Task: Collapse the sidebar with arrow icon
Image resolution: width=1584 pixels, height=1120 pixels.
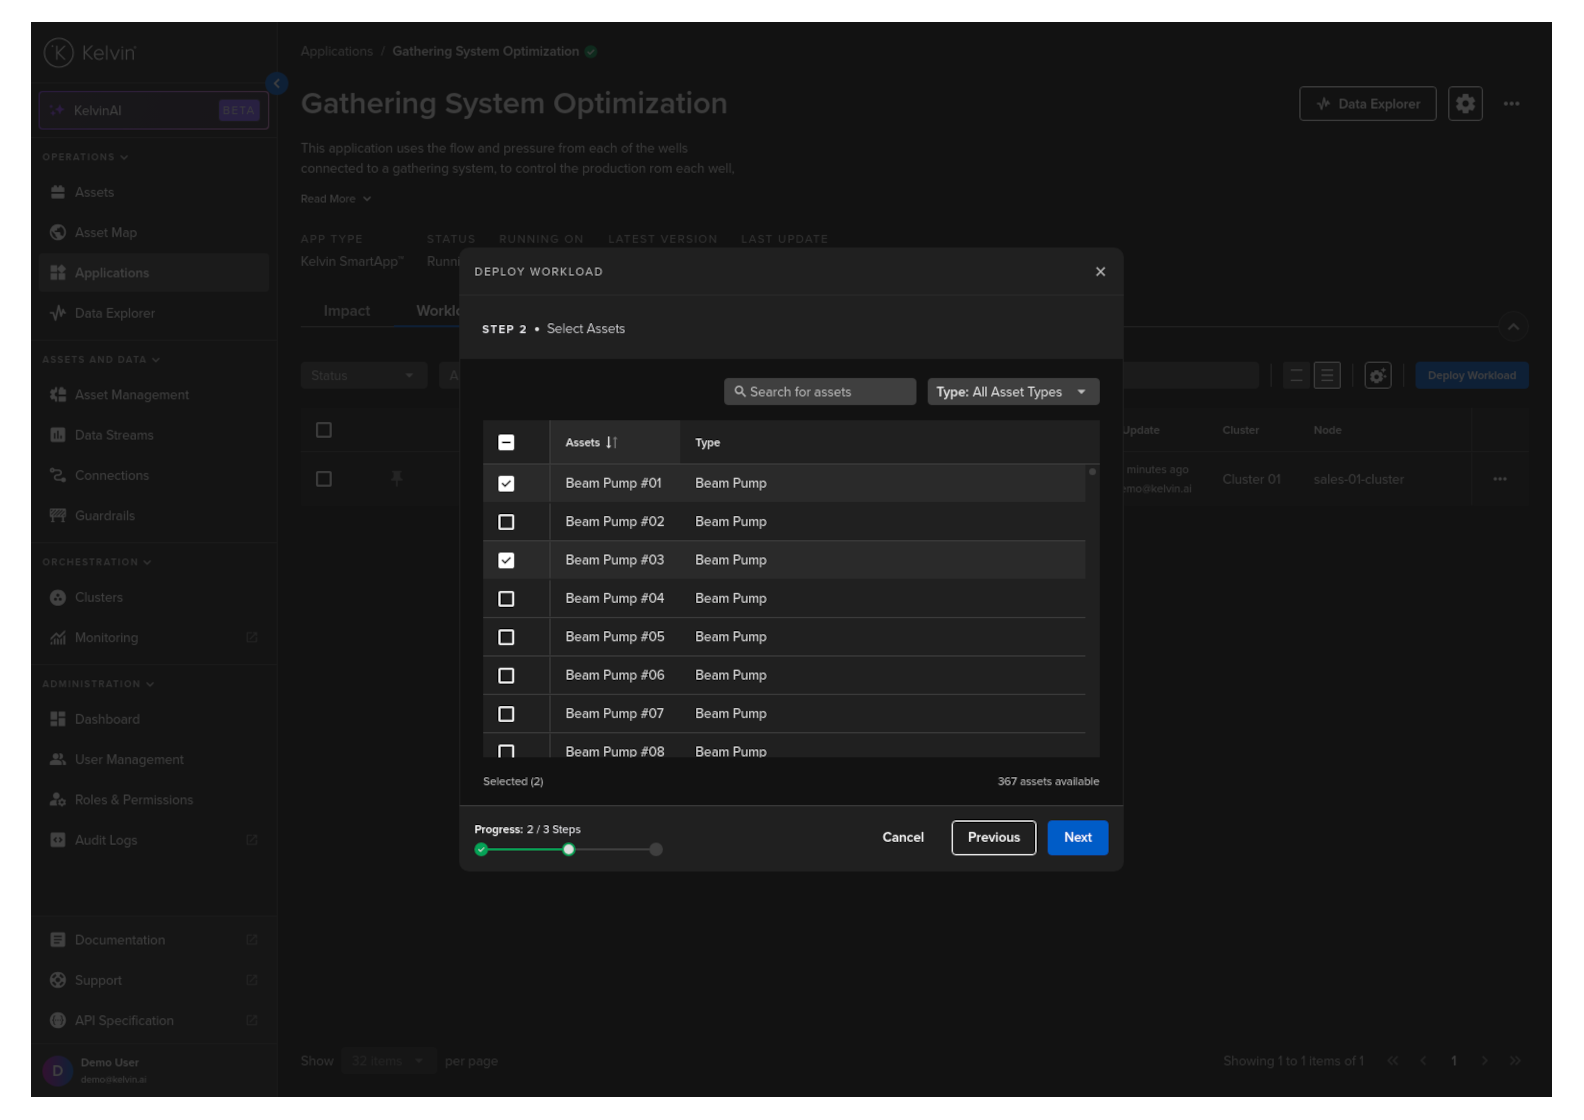Action: pos(277,84)
